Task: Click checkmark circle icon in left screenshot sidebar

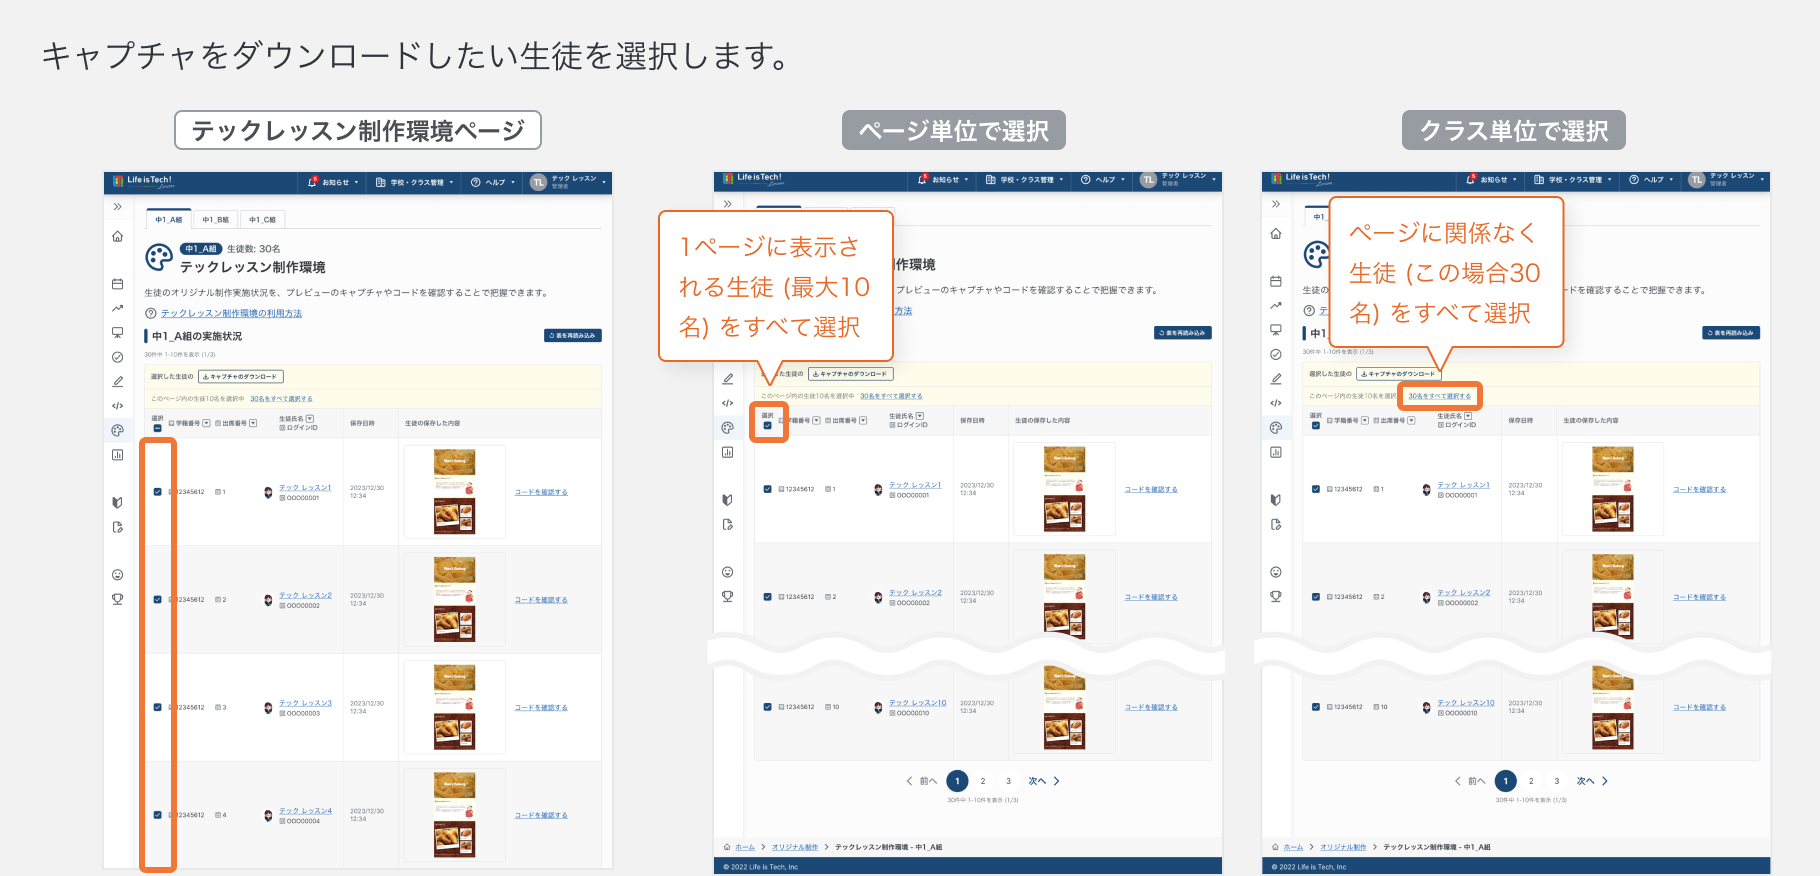Action: [117, 357]
